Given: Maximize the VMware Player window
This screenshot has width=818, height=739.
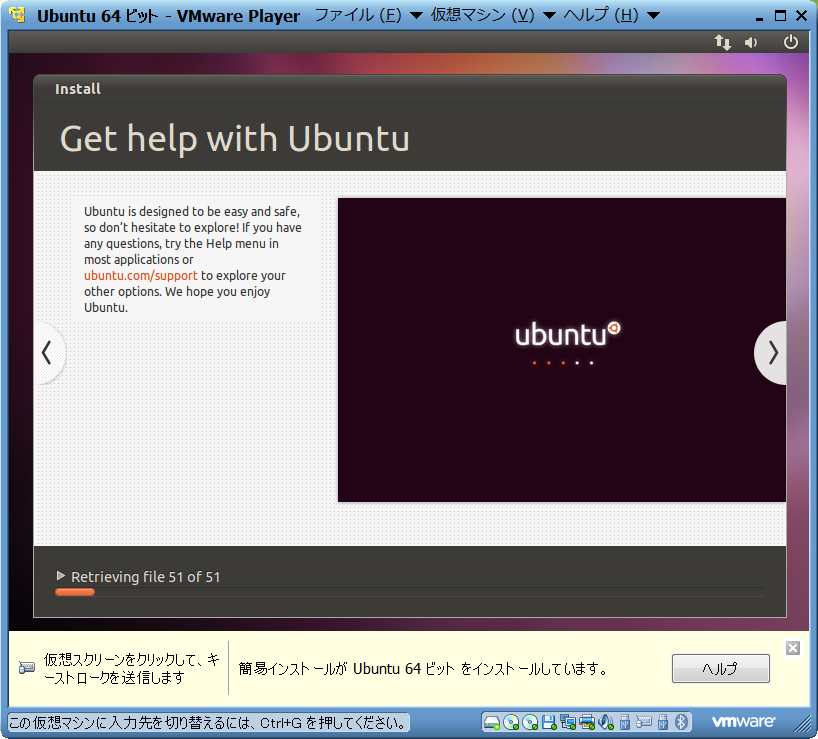Looking at the screenshot, I should pos(780,16).
